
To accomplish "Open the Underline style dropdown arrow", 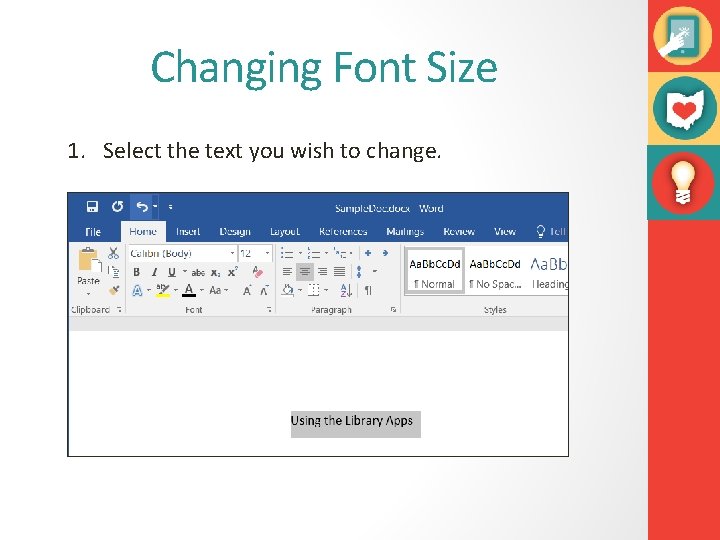I will pyautogui.click(x=185, y=272).
